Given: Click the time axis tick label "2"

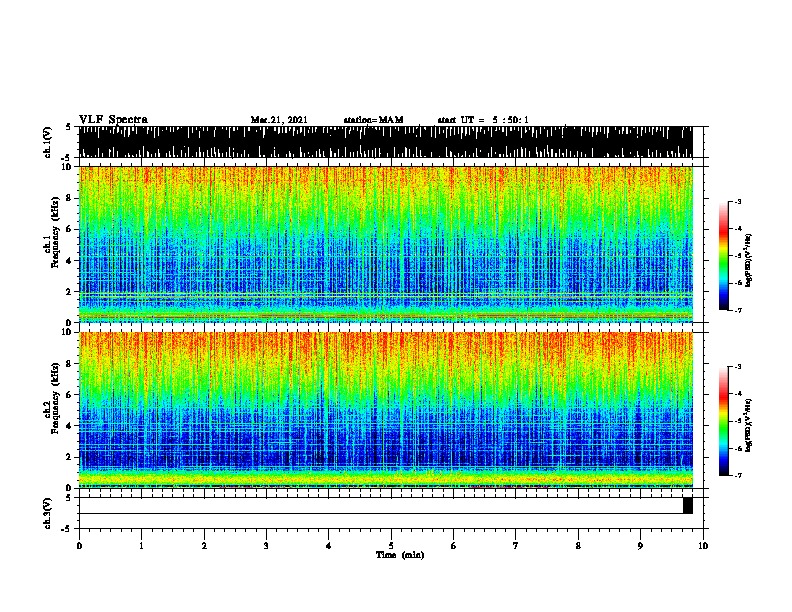Looking at the screenshot, I should [x=204, y=546].
